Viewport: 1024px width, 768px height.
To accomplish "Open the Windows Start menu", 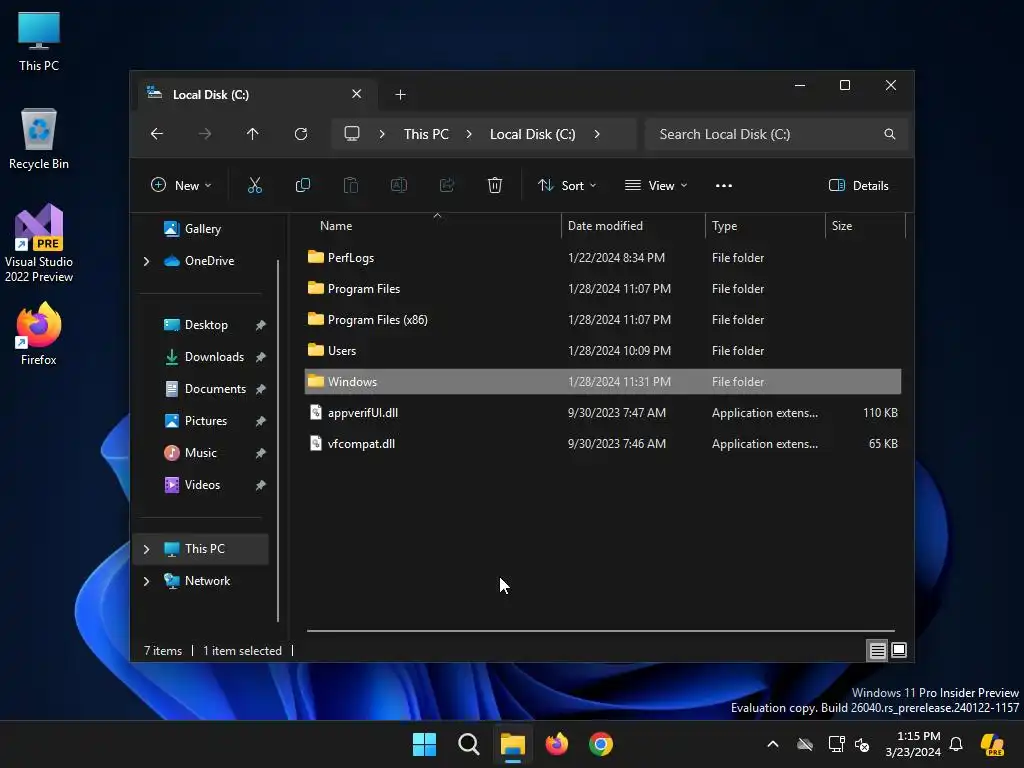I will click(x=424, y=744).
